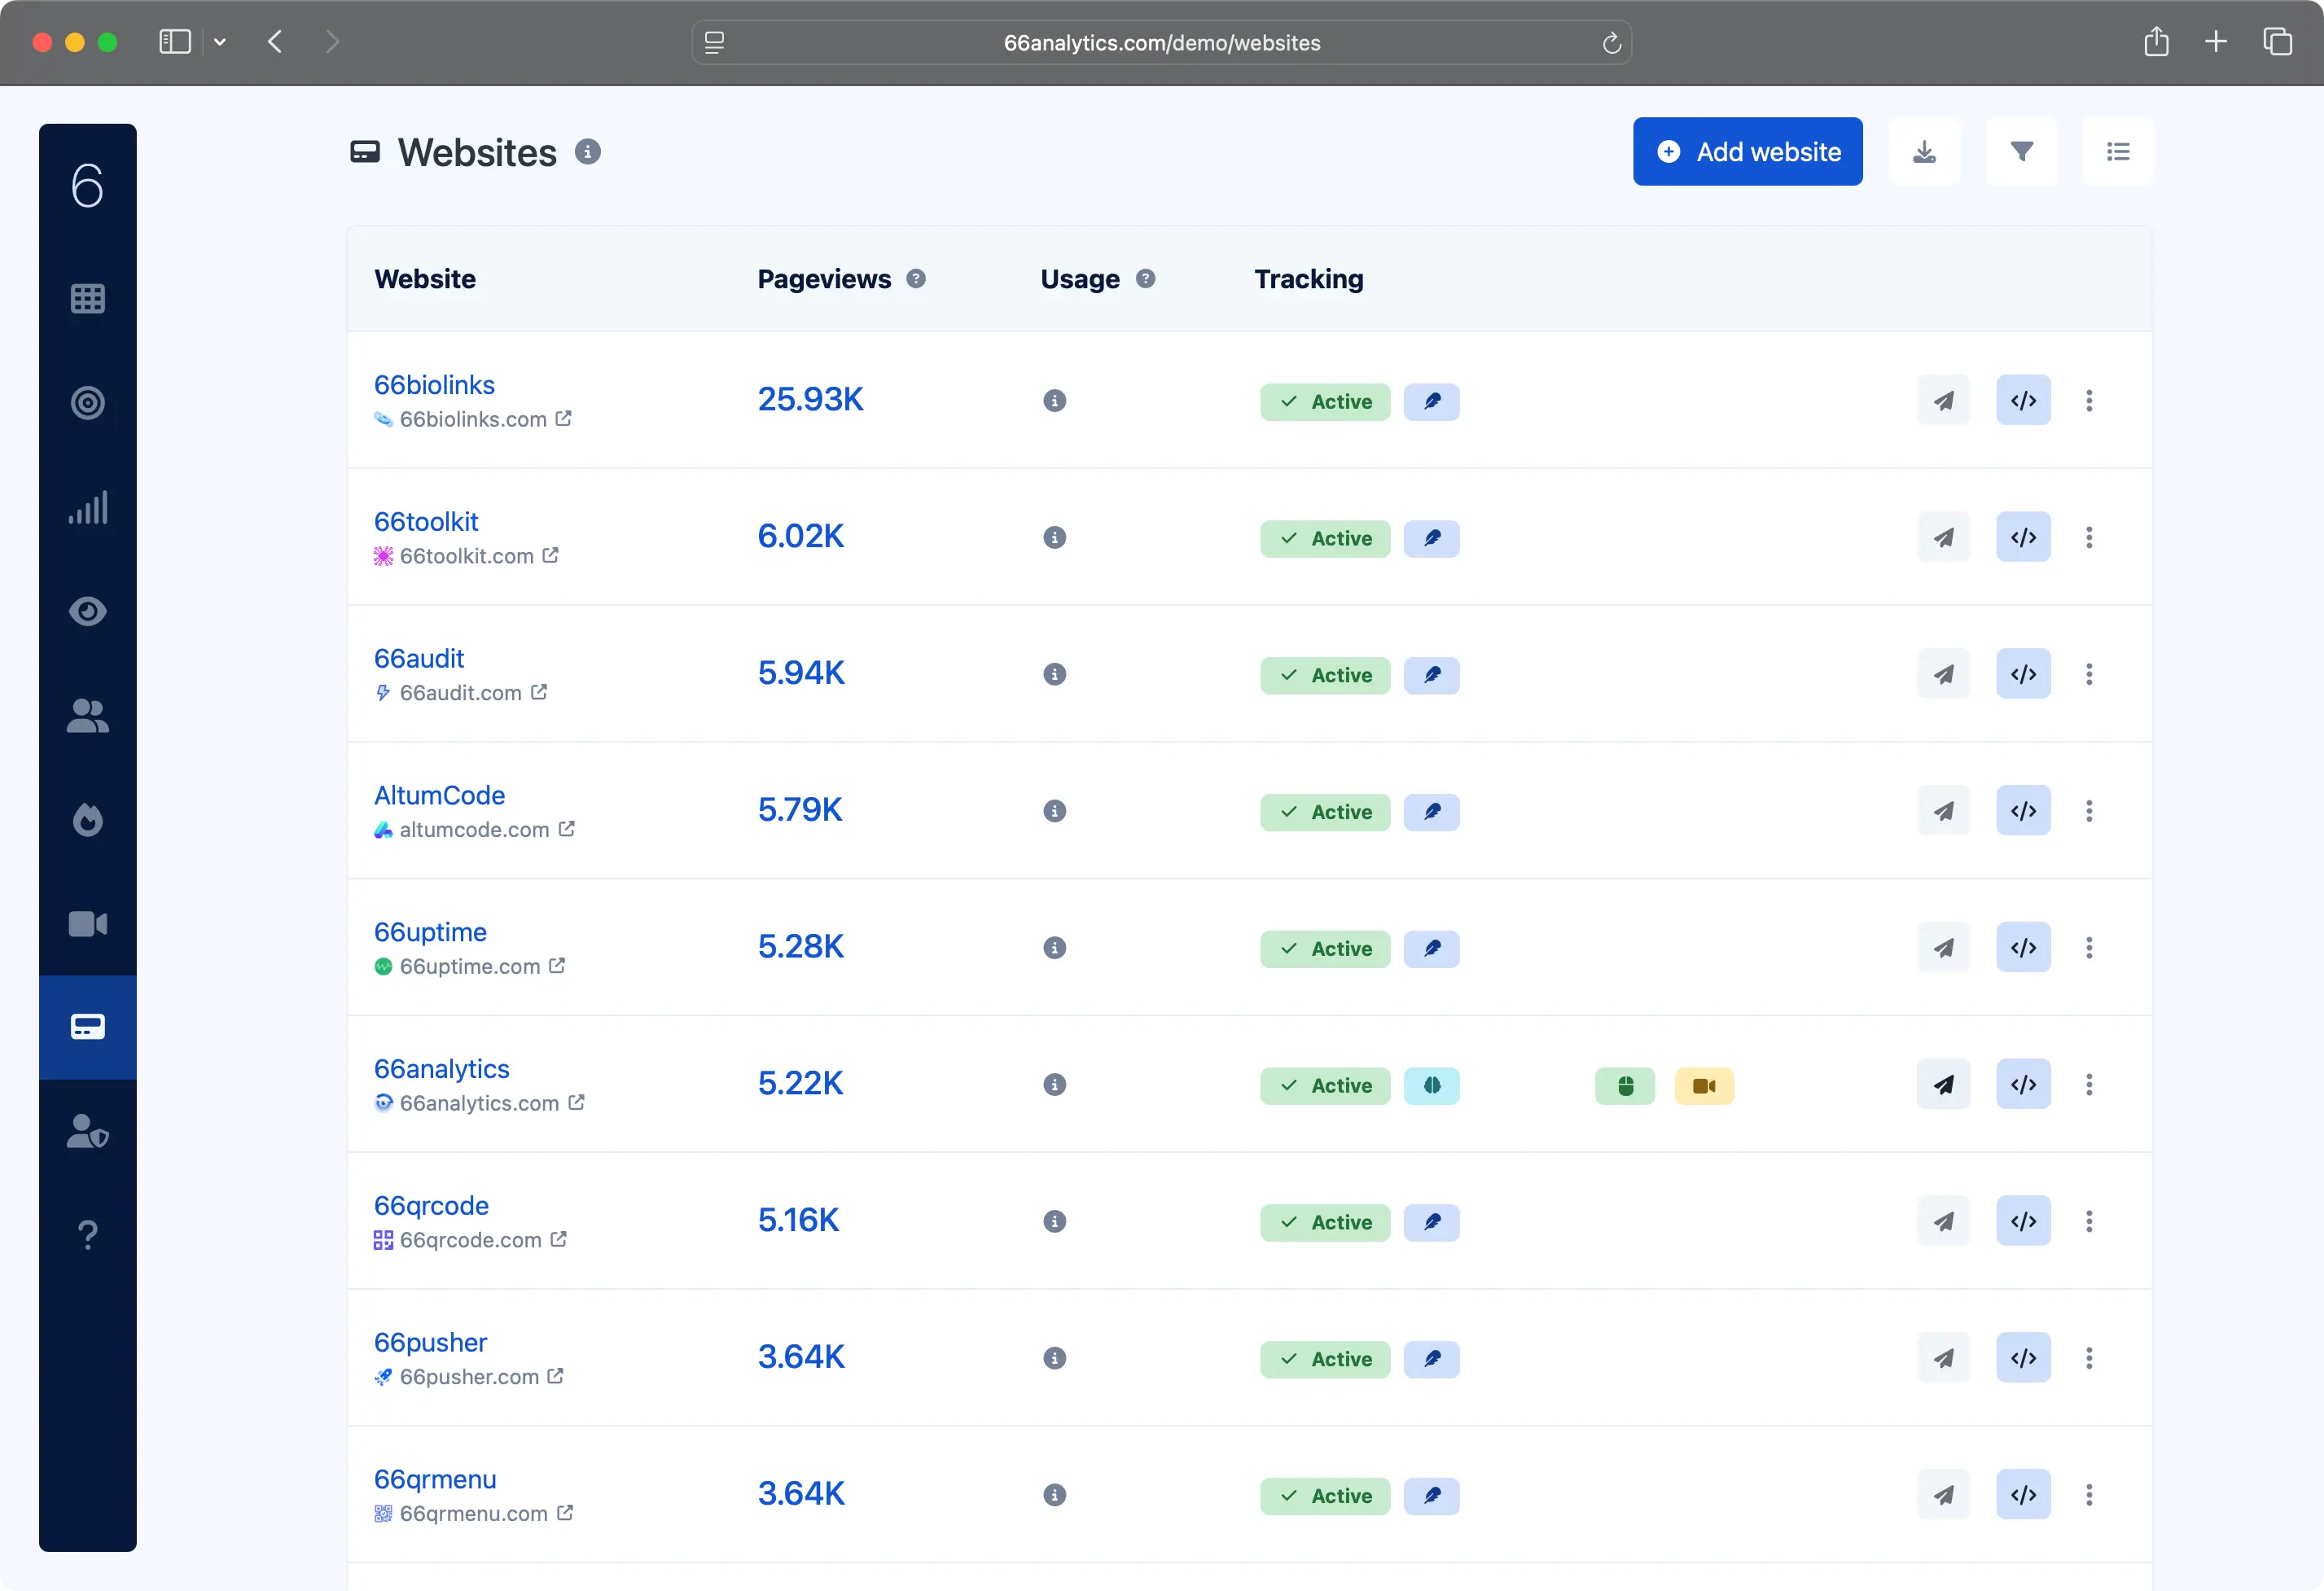Image resolution: width=2324 pixels, height=1591 pixels.
Task: Click the 5.22K pageviews value
Action: (x=800, y=1084)
